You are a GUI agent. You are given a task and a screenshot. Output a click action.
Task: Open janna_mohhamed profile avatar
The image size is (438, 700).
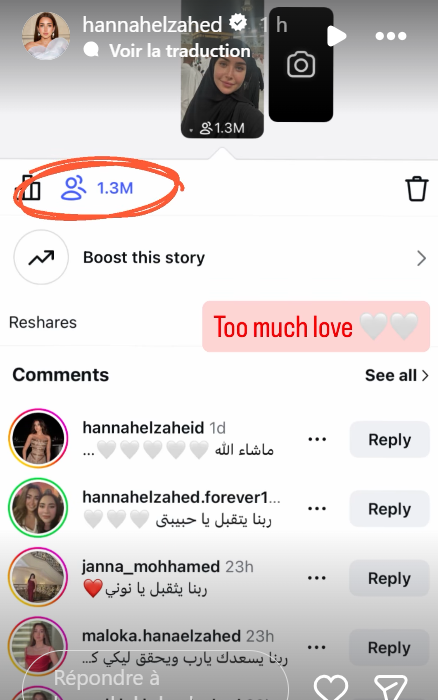pyautogui.click(x=38, y=577)
